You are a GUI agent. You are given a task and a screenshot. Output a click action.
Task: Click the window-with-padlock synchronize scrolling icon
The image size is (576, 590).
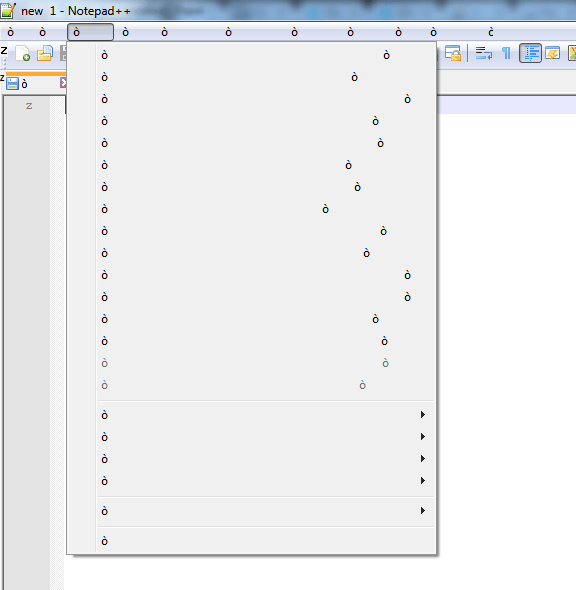[x=453, y=53]
